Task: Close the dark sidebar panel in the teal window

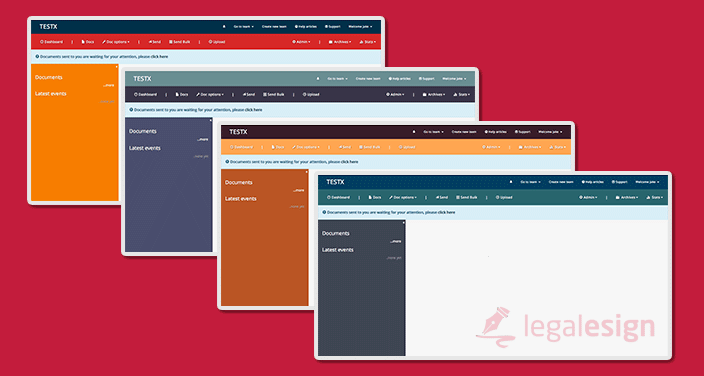Action: click(x=403, y=222)
